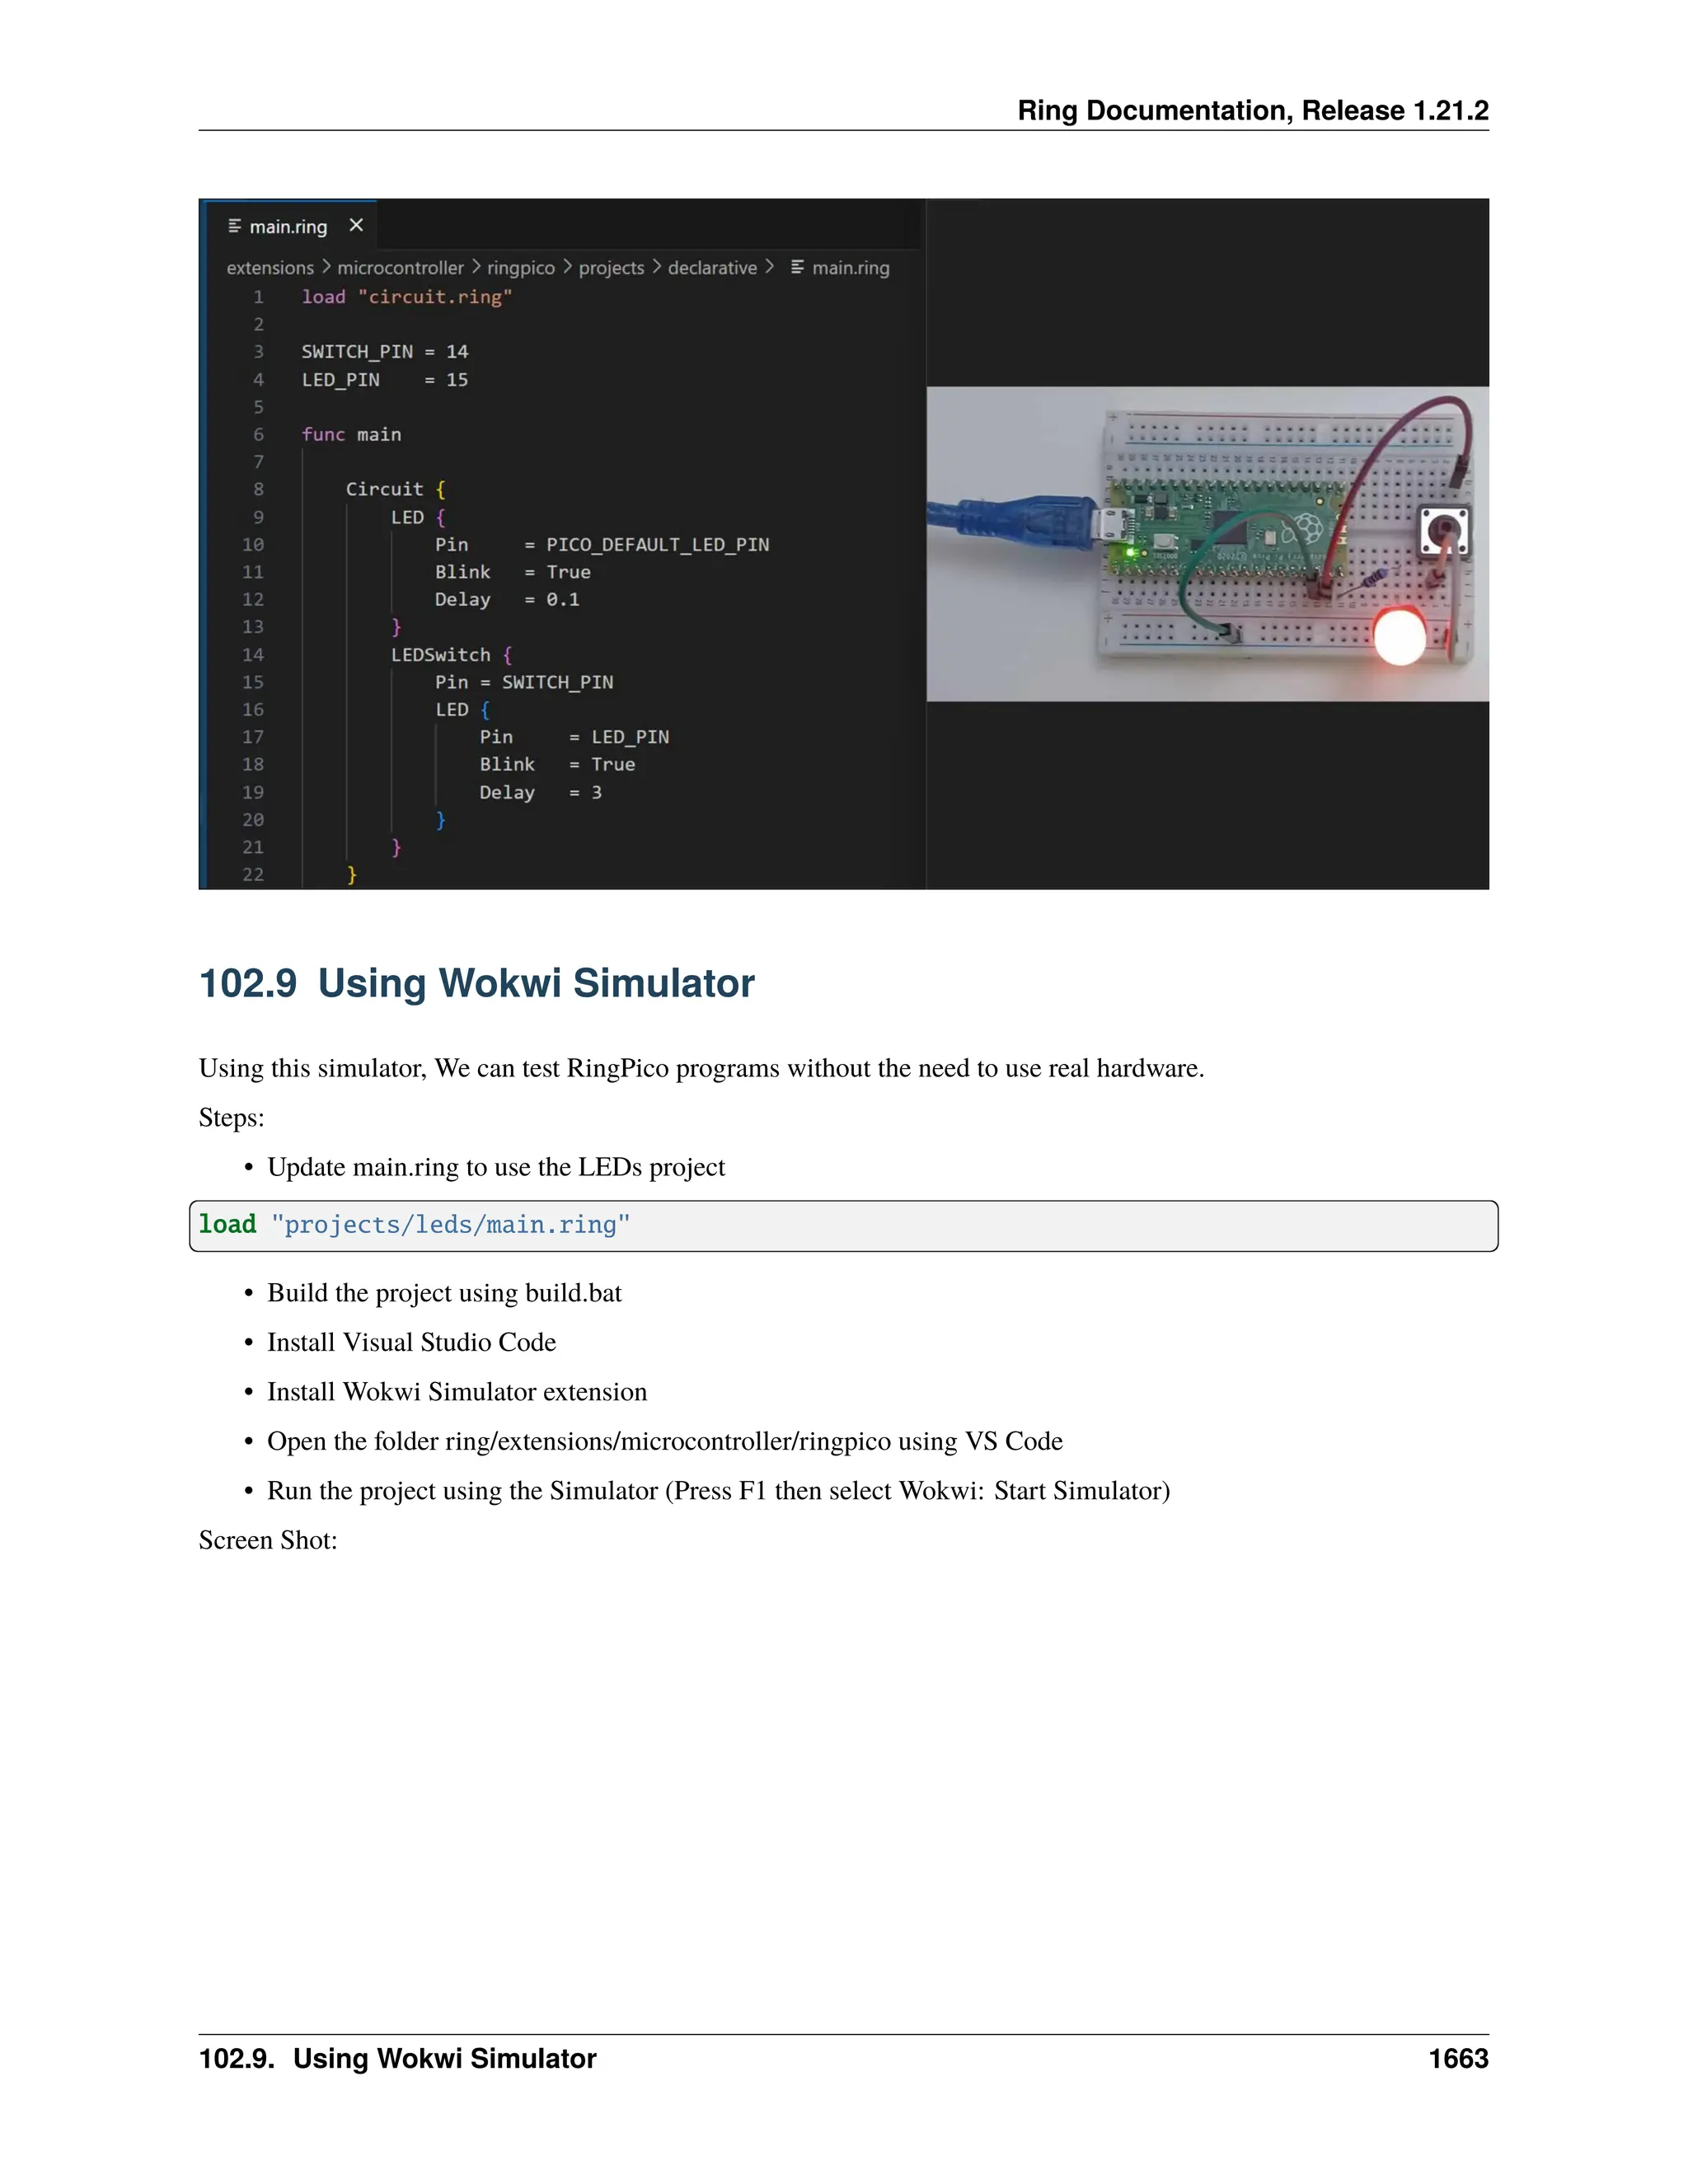Viewport: 1688px width, 2184px height.
Task: Open the ringpico breadcrumb segment
Action: coord(521,268)
